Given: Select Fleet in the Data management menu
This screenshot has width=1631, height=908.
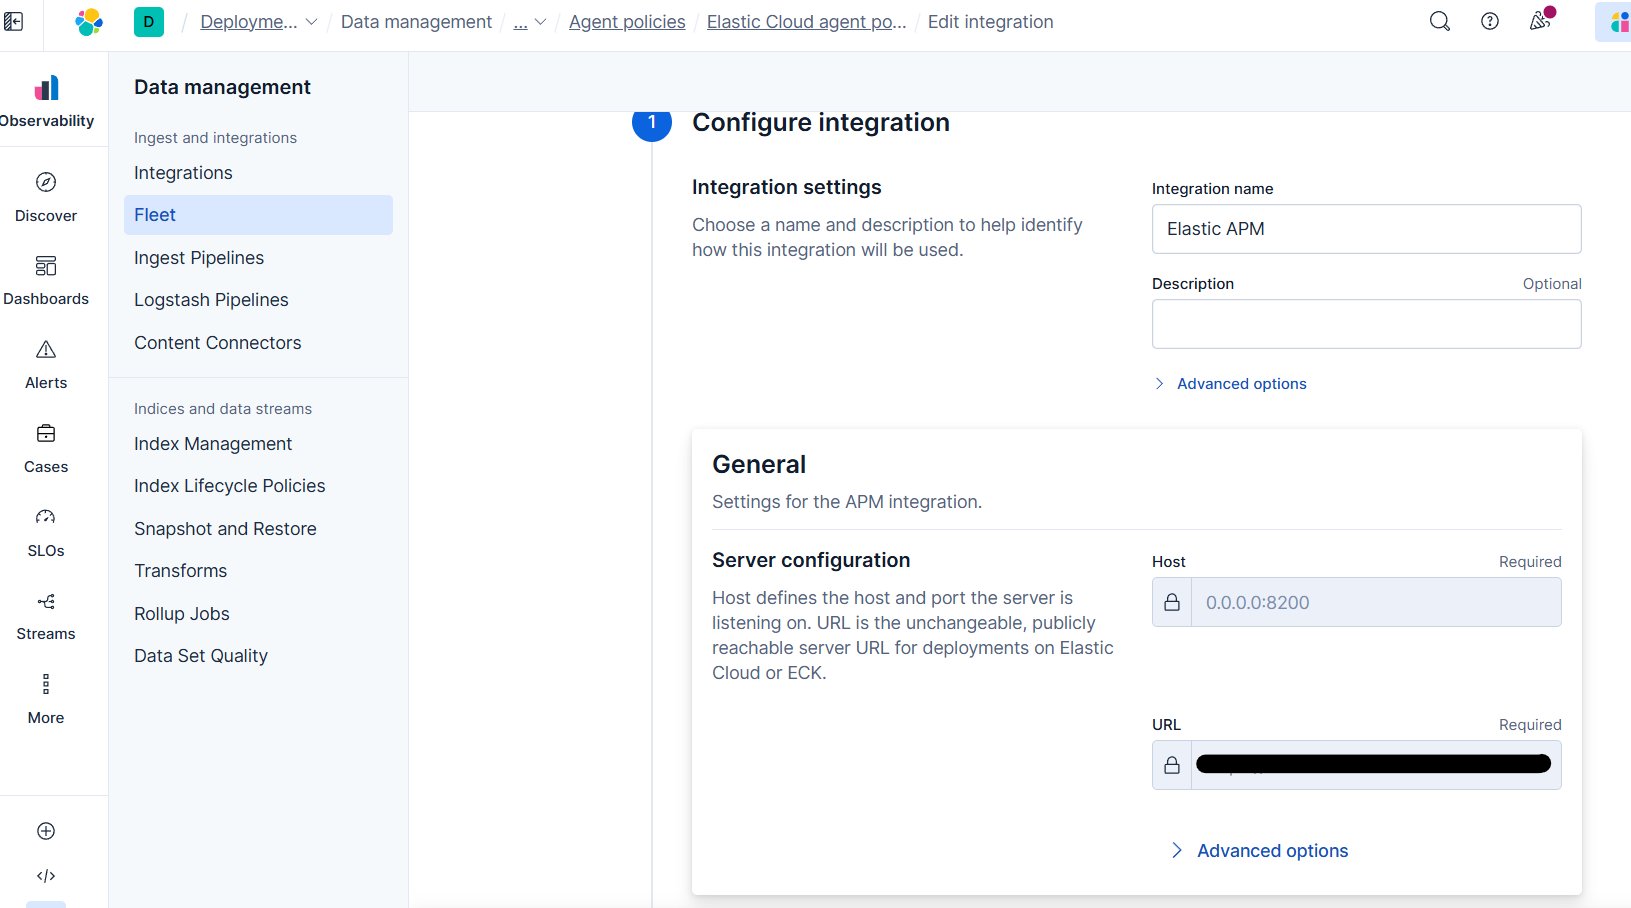Looking at the screenshot, I should (x=155, y=214).
